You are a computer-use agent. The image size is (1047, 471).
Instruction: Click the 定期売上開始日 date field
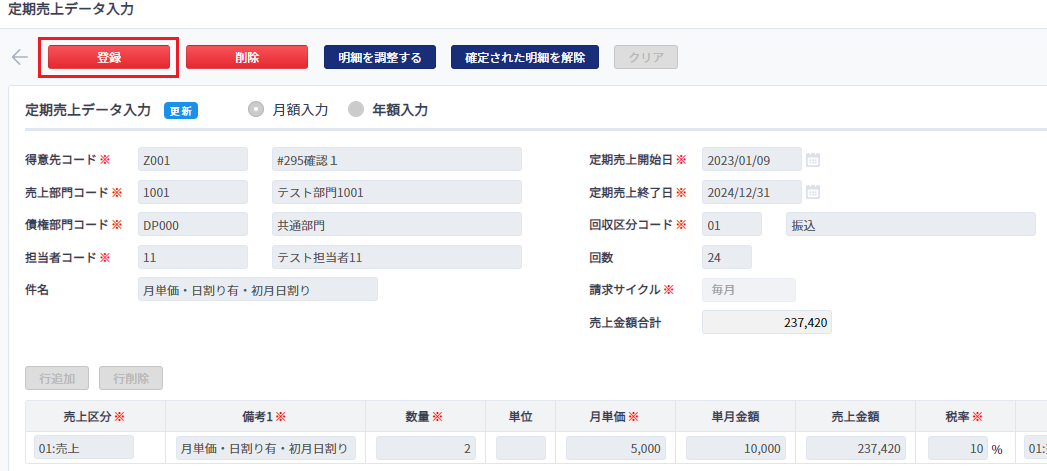click(751, 159)
